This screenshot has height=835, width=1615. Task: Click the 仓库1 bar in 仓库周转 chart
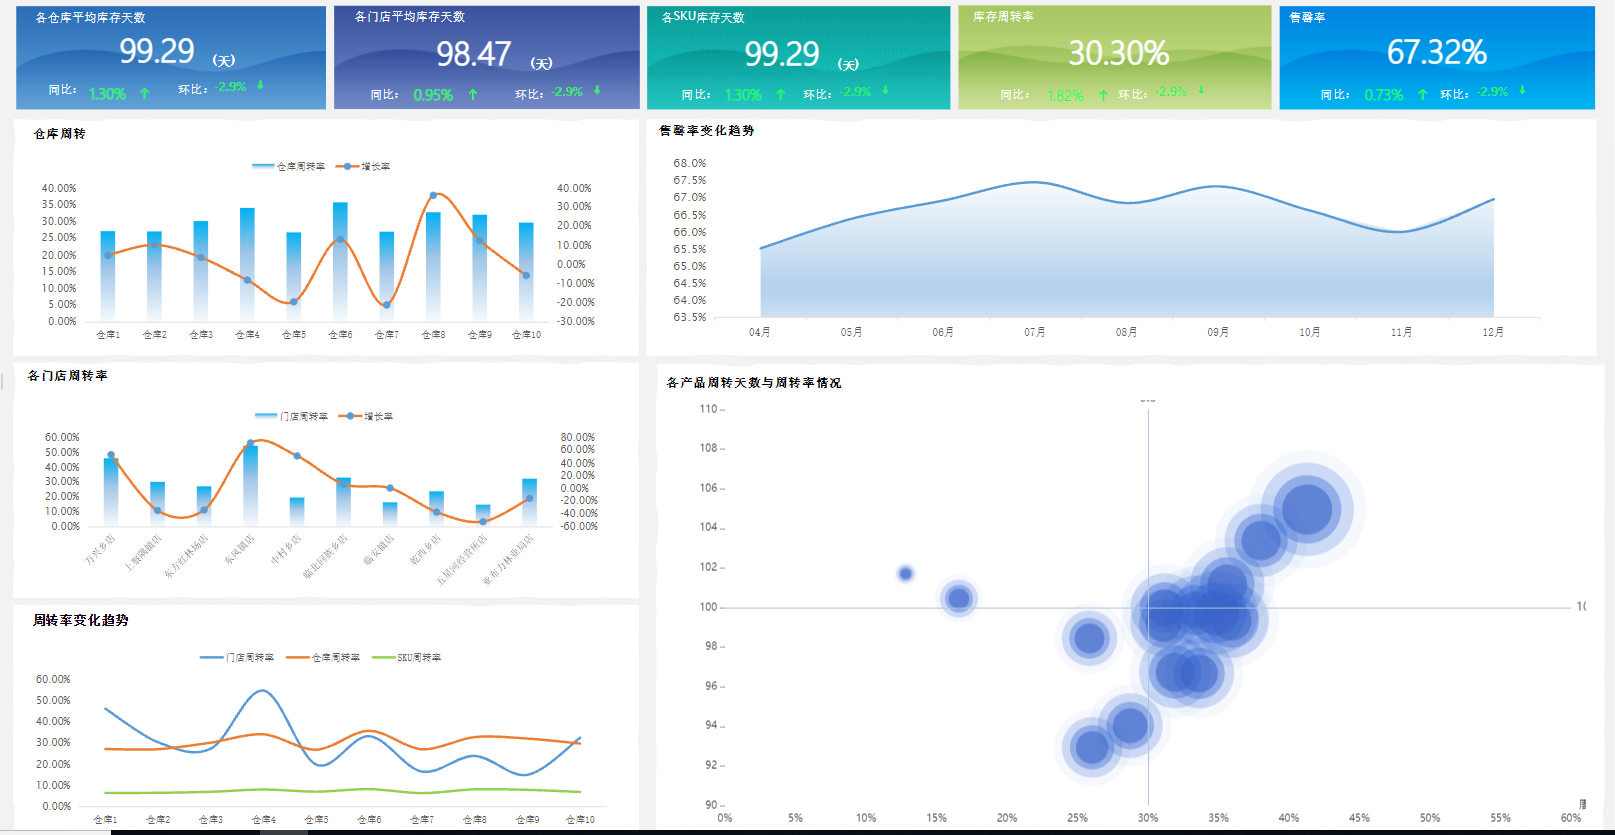(108, 276)
